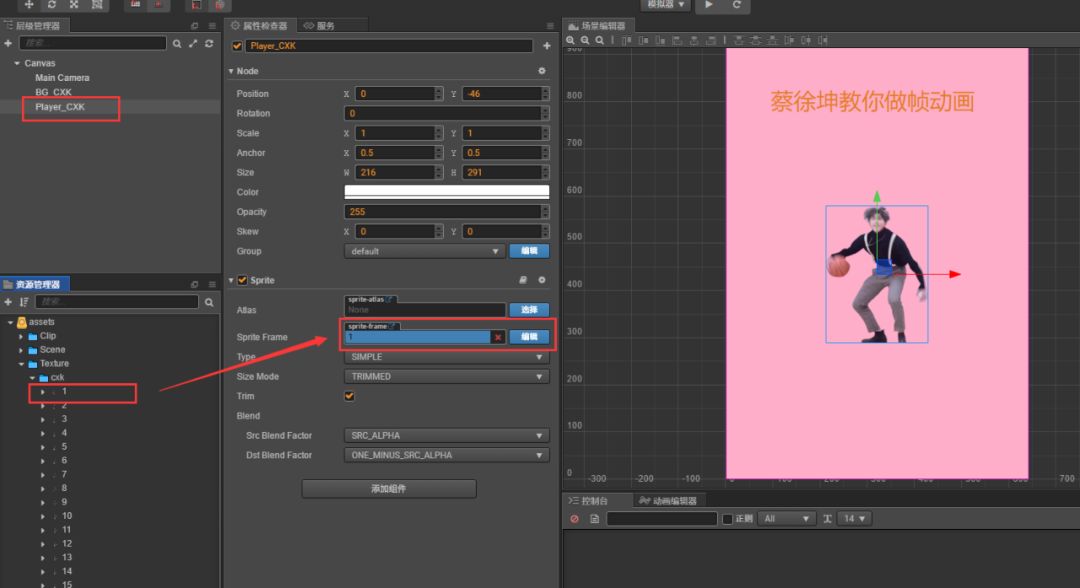Open console font size 14 dropdown
The width and height of the screenshot is (1080, 588).
(x=855, y=518)
